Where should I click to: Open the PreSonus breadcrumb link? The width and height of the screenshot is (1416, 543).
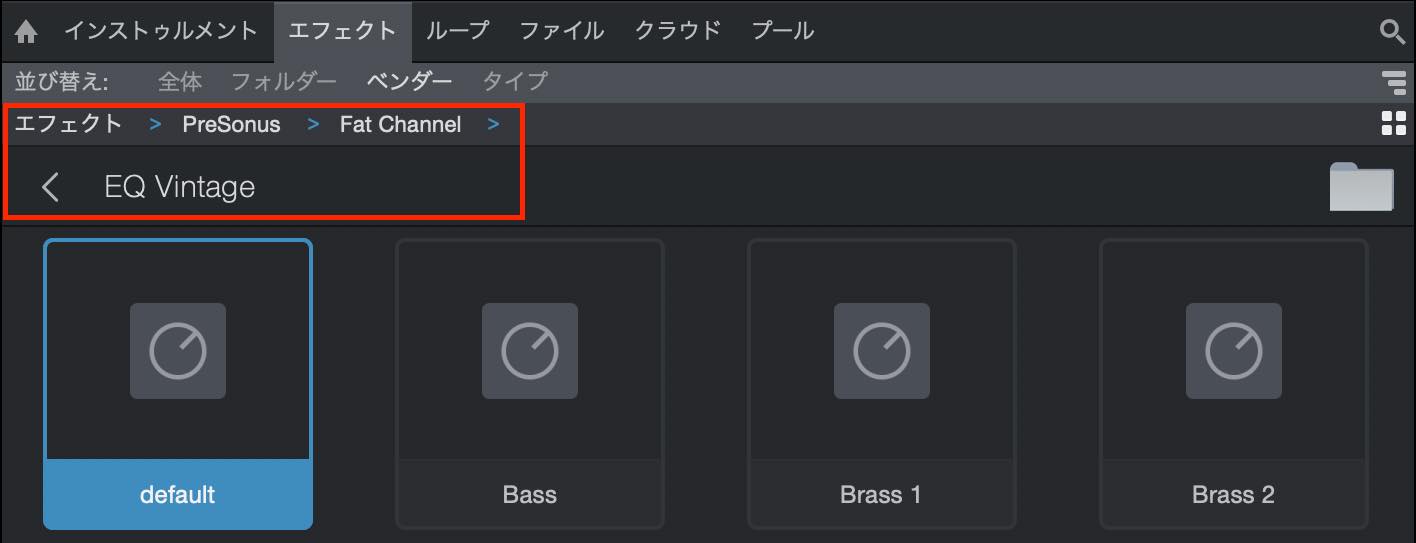tap(231, 125)
